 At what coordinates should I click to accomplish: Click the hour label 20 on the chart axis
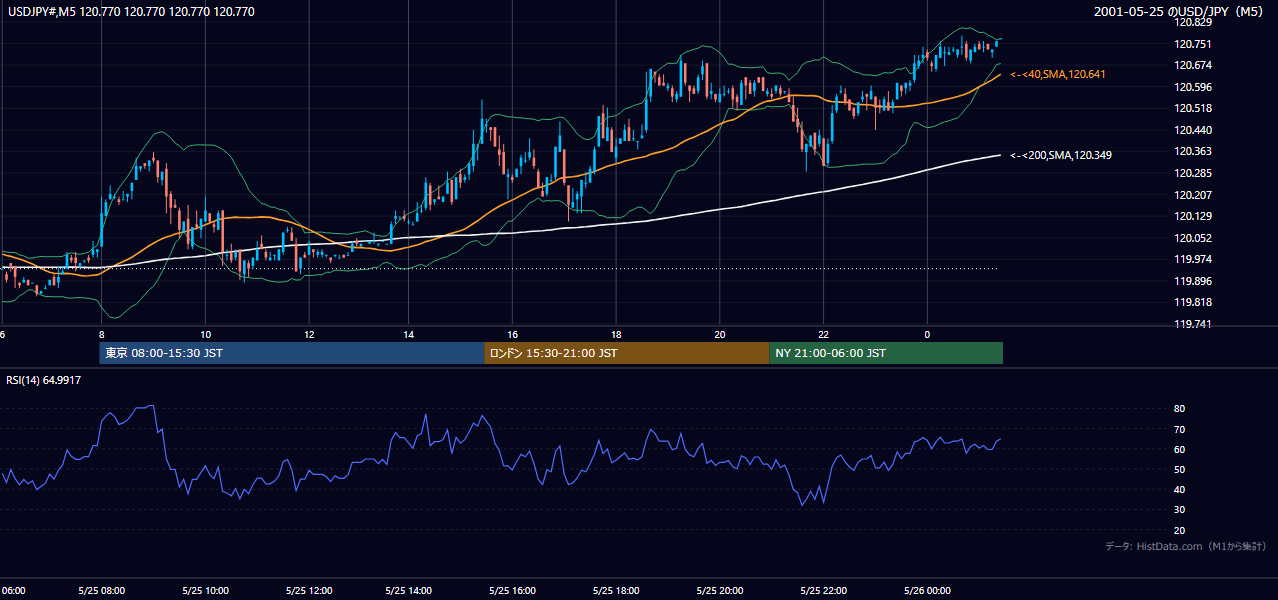click(x=720, y=334)
